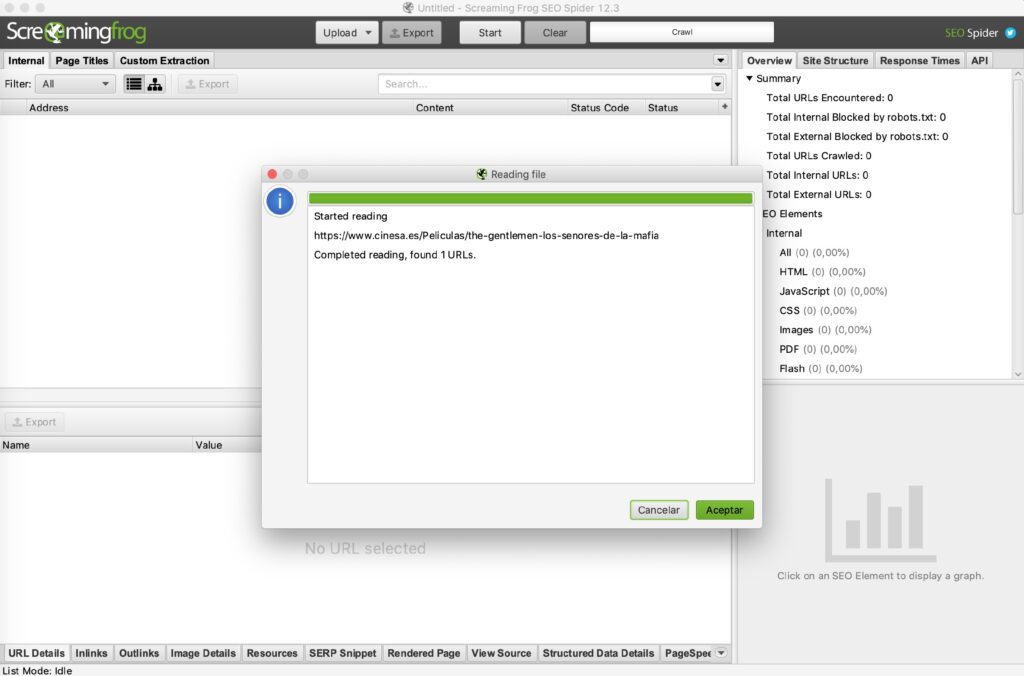Select CSS under Internal
This screenshot has height=676, width=1024.
(818, 310)
